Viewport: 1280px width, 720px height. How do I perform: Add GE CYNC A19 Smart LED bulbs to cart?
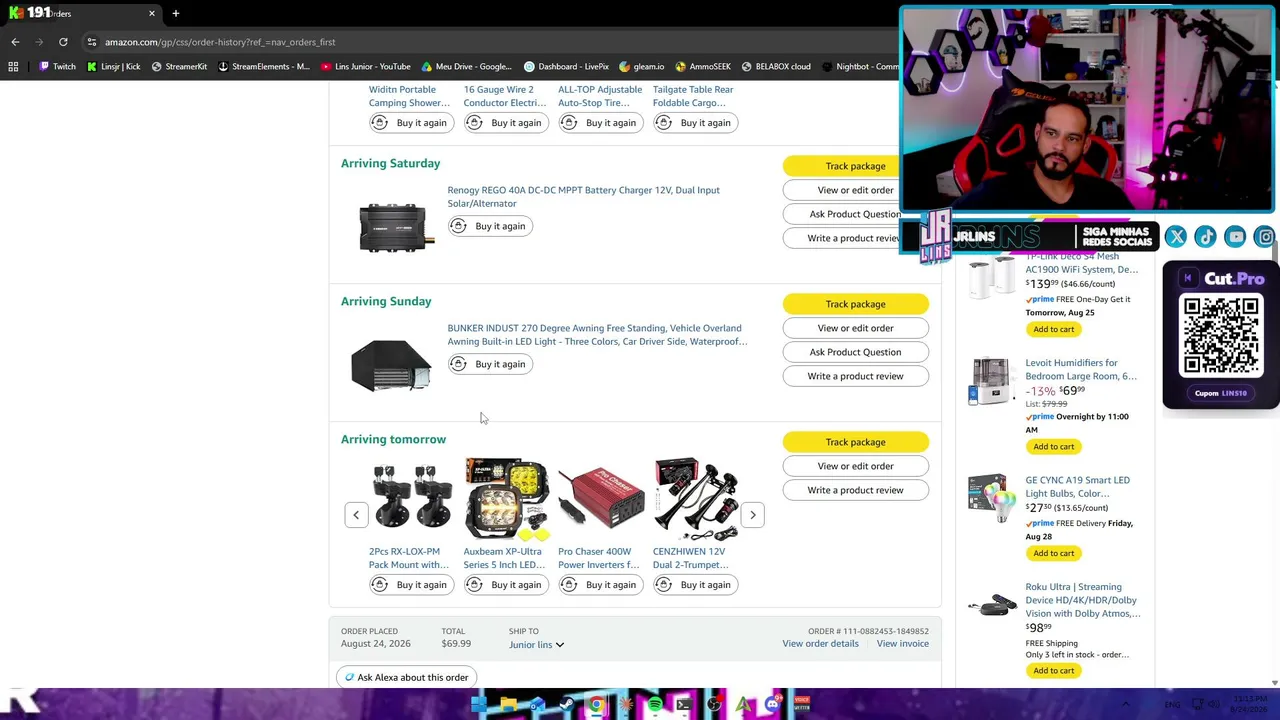click(1053, 553)
